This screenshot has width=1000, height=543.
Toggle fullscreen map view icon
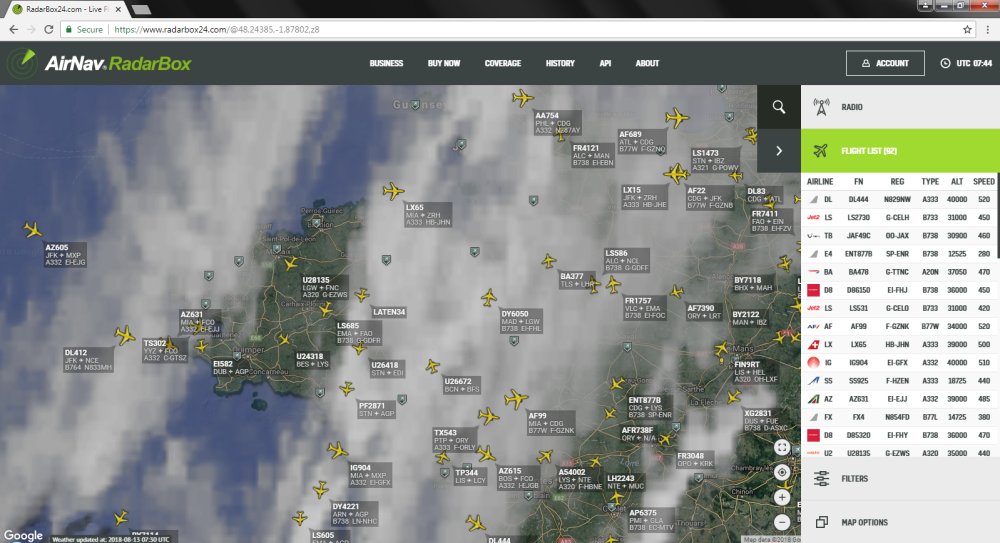(x=782, y=447)
